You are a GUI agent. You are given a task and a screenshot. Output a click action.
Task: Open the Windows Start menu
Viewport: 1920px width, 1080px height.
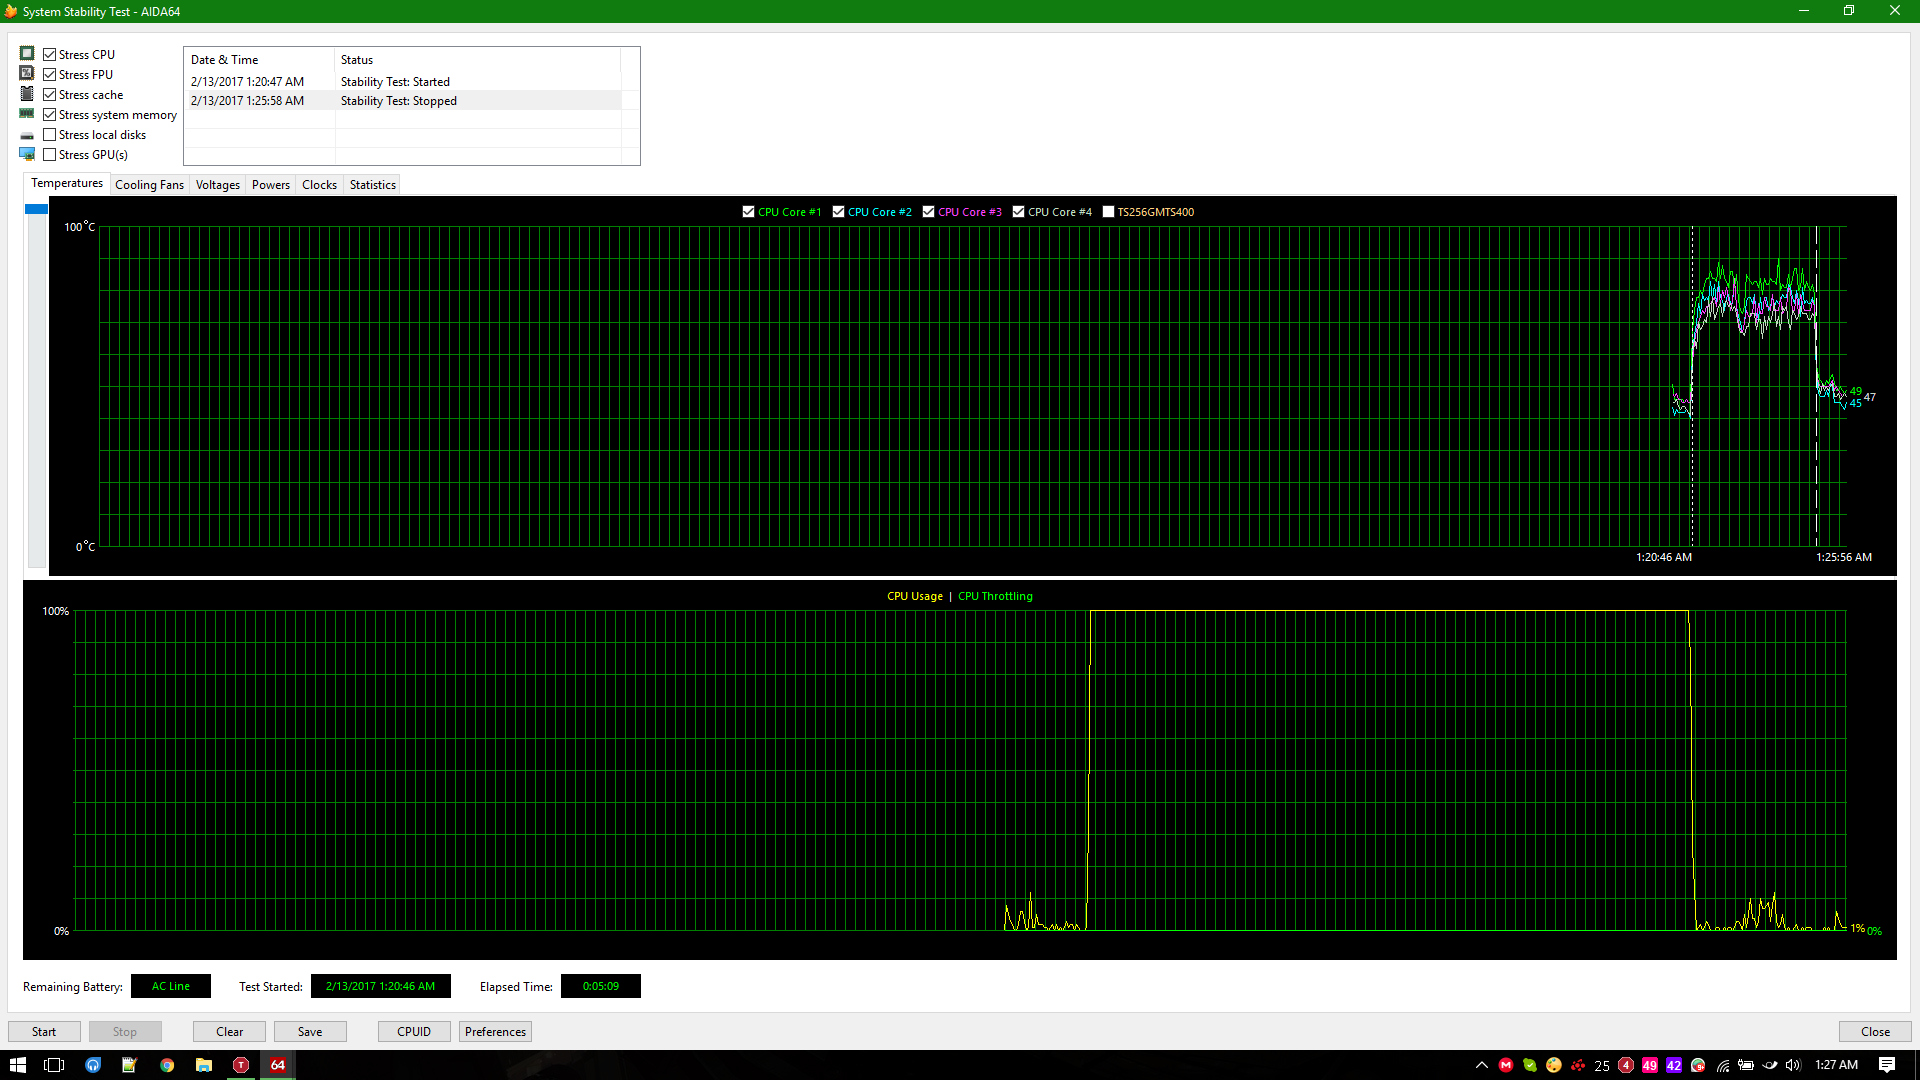18,1065
